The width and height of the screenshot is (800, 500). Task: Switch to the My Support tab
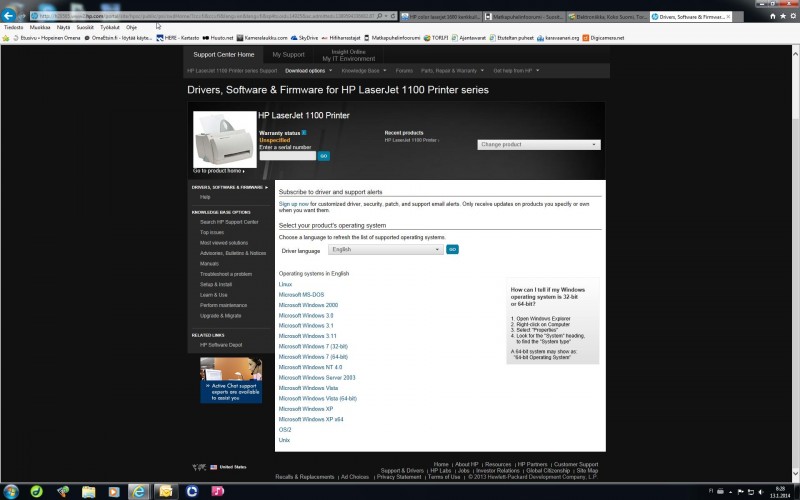pos(288,54)
